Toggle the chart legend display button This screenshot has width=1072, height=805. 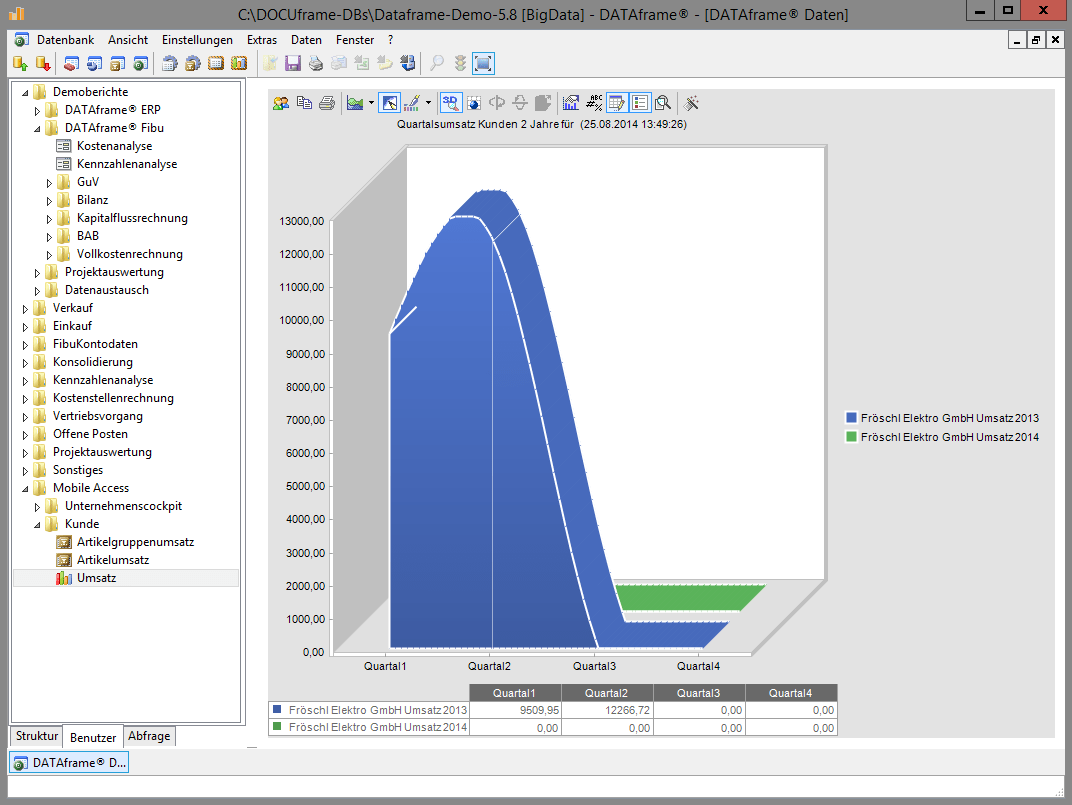pyautogui.click(x=640, y=102)
